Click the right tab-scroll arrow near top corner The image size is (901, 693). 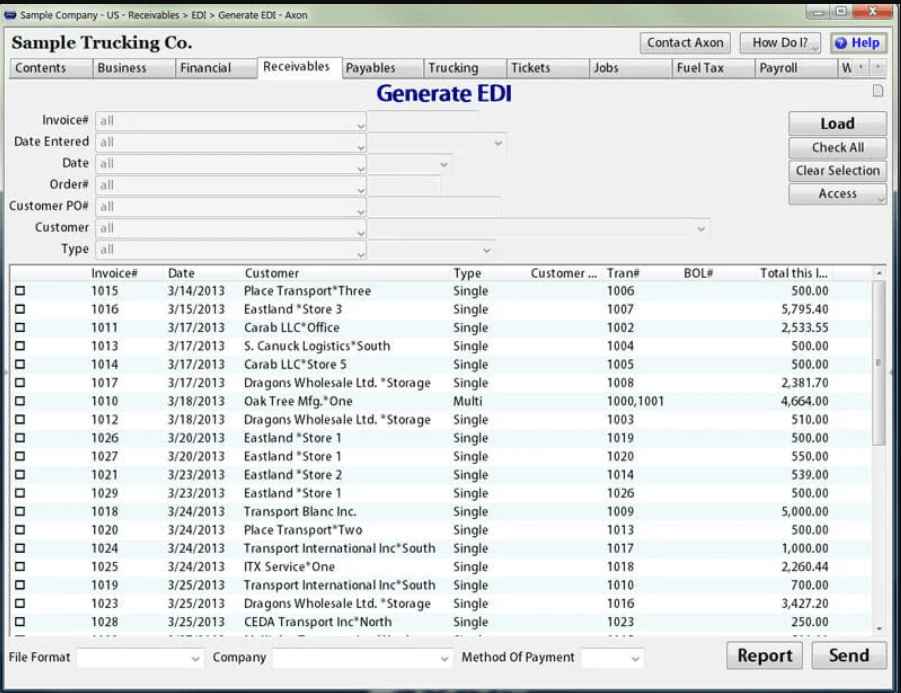tap(878, 68)
